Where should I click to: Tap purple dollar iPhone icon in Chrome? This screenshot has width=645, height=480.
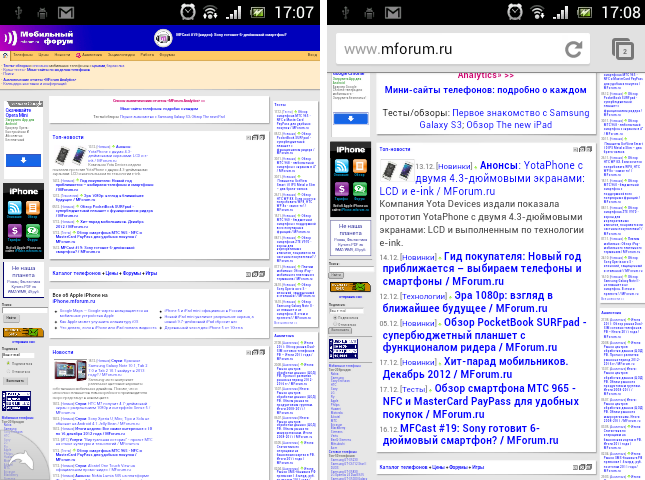tap(341, 189)
